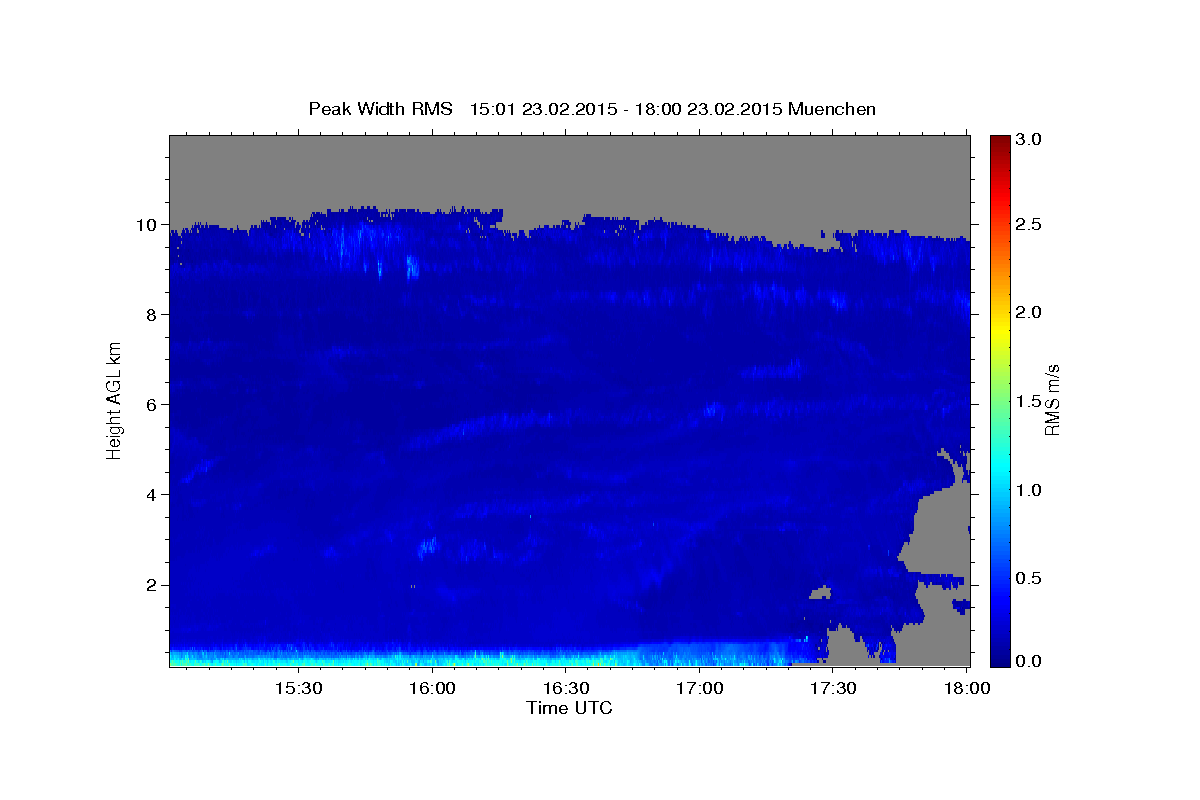This screenshot has height=800, width=1200.
Task: Click the yellow section of the colorbar
Action: pyautogui.click(x=999, y=325)
